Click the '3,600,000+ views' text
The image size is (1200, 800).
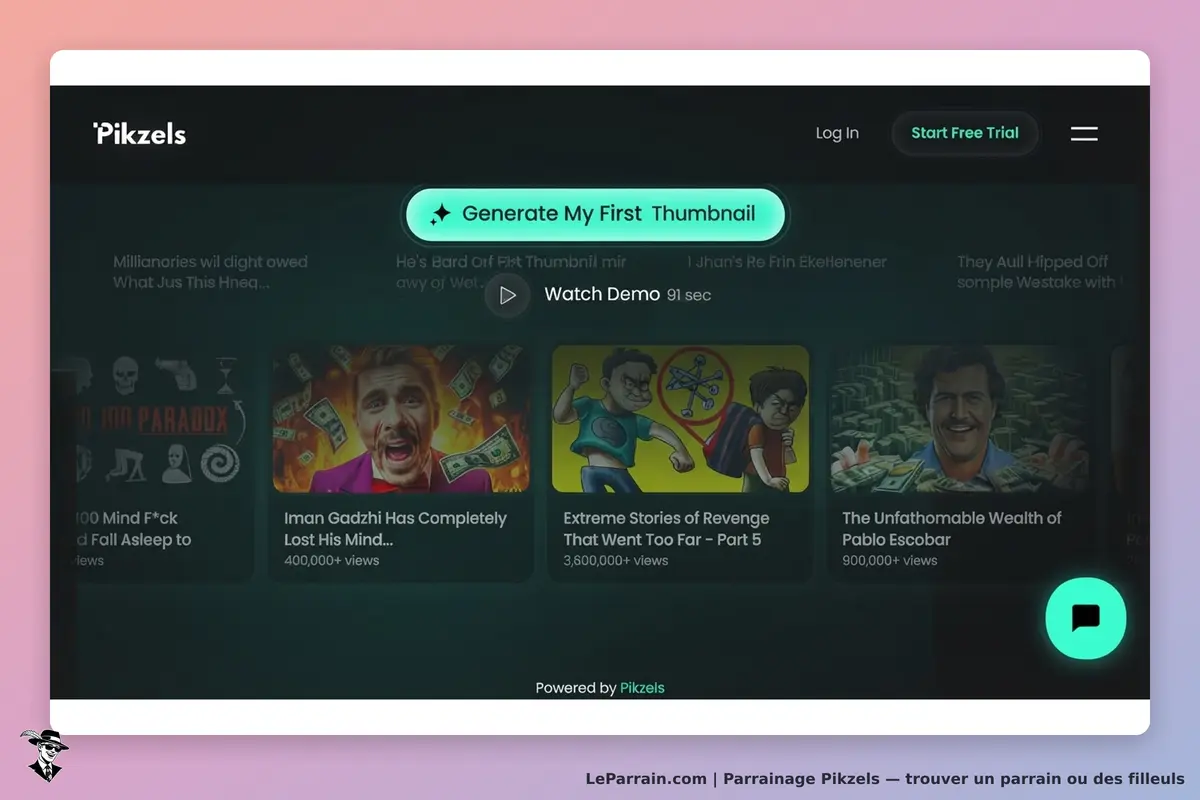coord(615,561)
